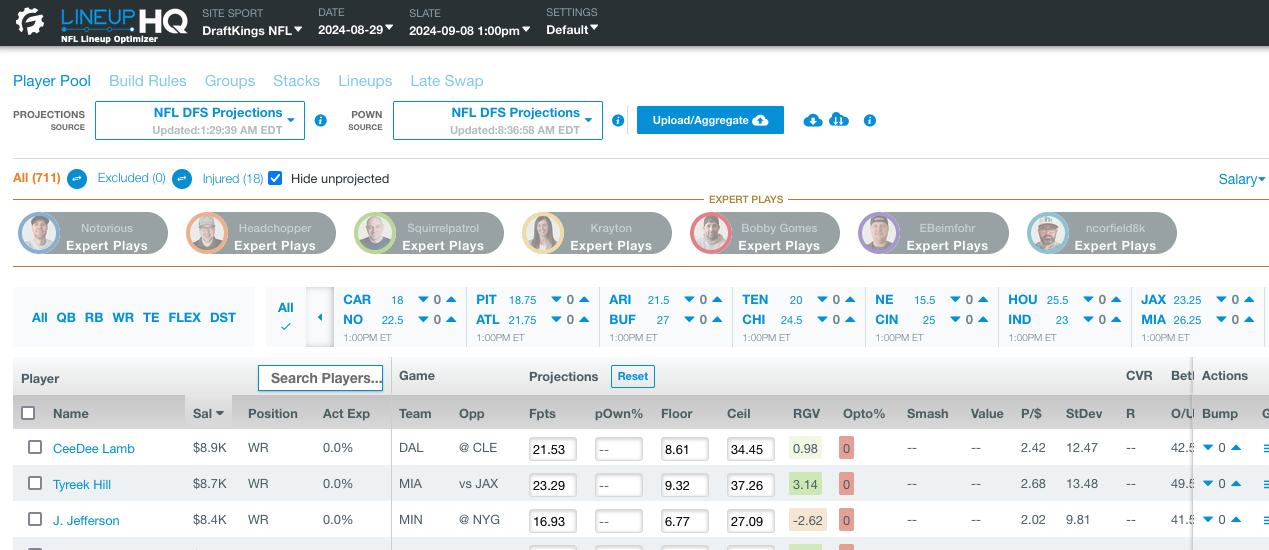Switch to the Player Pool tab

pyautogui.click(x=52, y=81)
